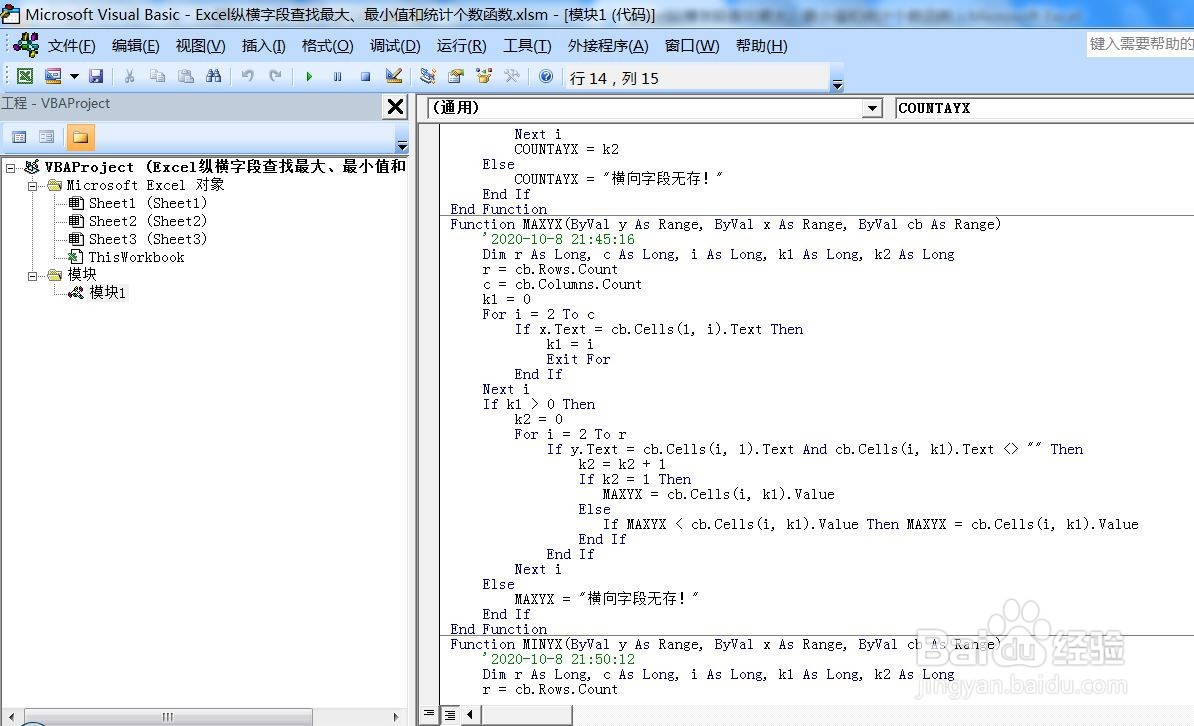Click code editor horizontal scroll left arrow
Image resolution: width=1194 pixels, height=726 pixels.
point(470,714)
